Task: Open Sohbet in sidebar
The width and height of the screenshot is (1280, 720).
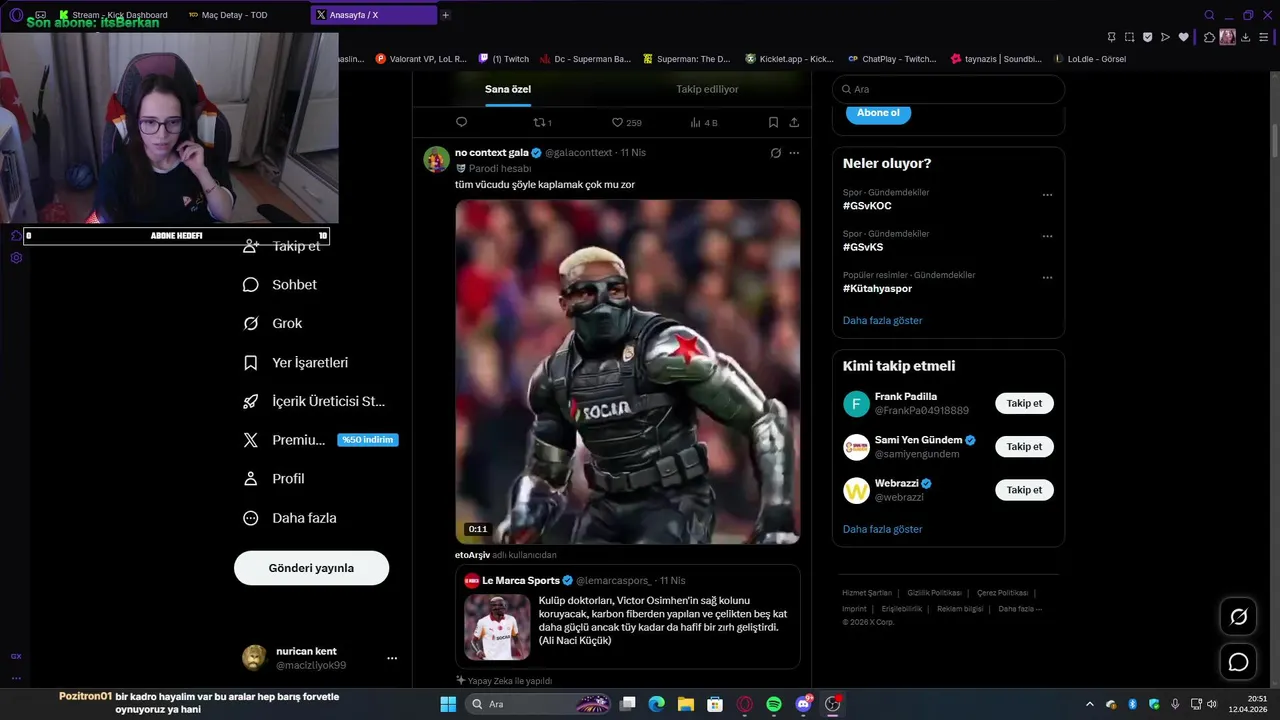Action: click(280, 285)
